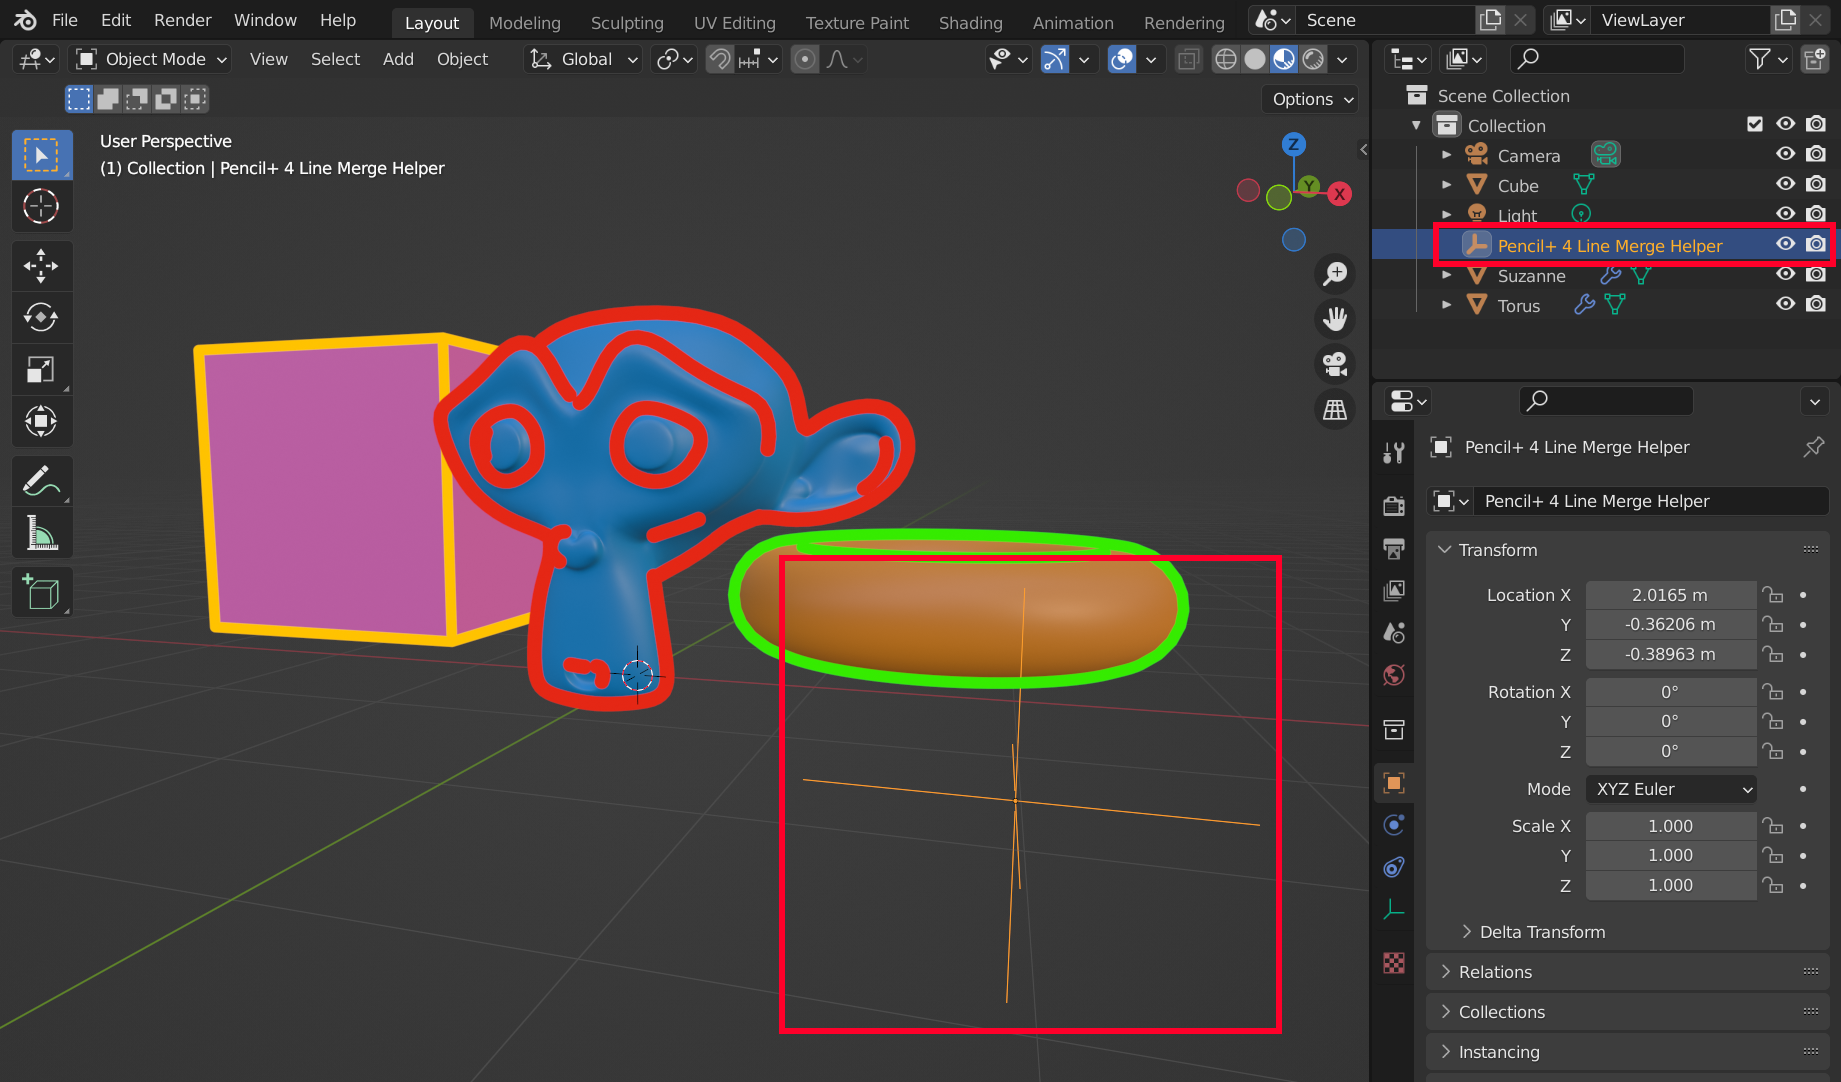
Task: Click the Options button in viewport
Action: [x=1312, y=99]
